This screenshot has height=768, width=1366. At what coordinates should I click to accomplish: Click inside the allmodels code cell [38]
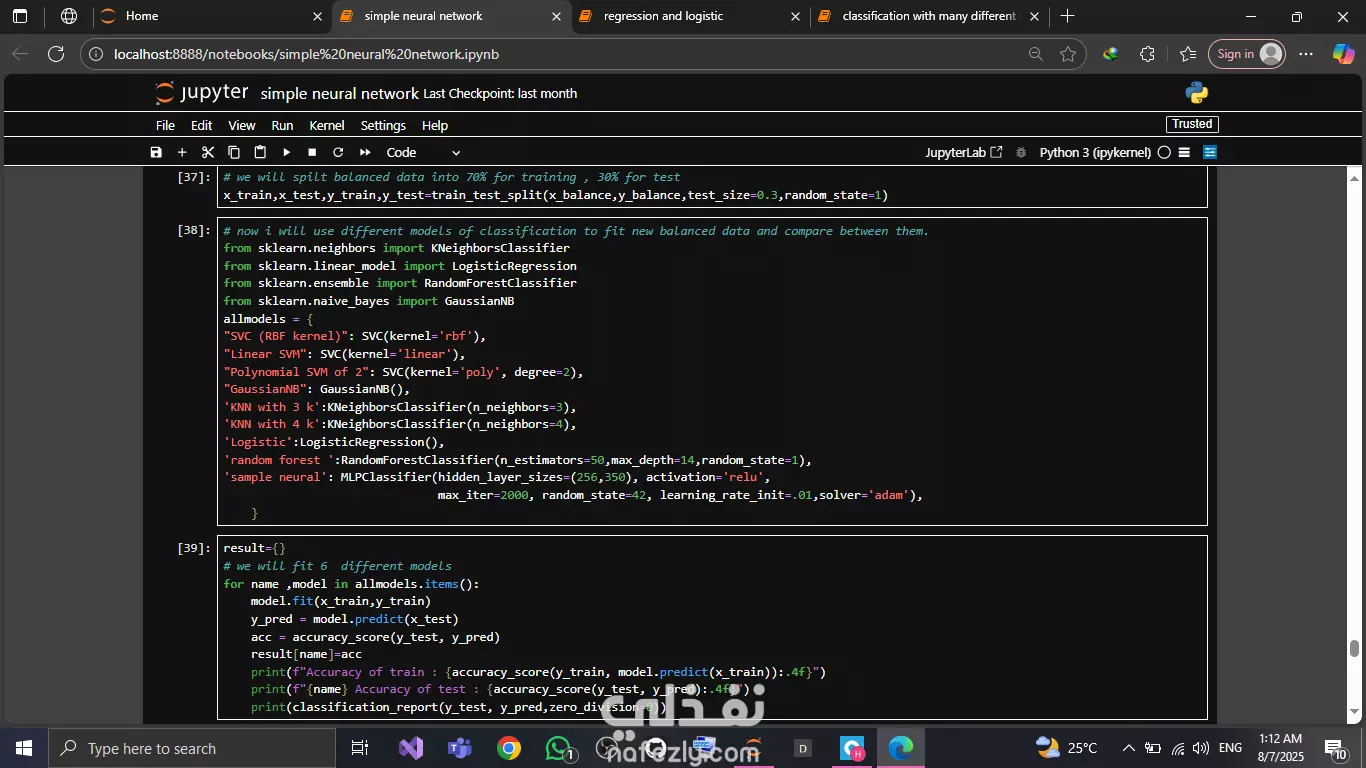(x=711, y=371)
